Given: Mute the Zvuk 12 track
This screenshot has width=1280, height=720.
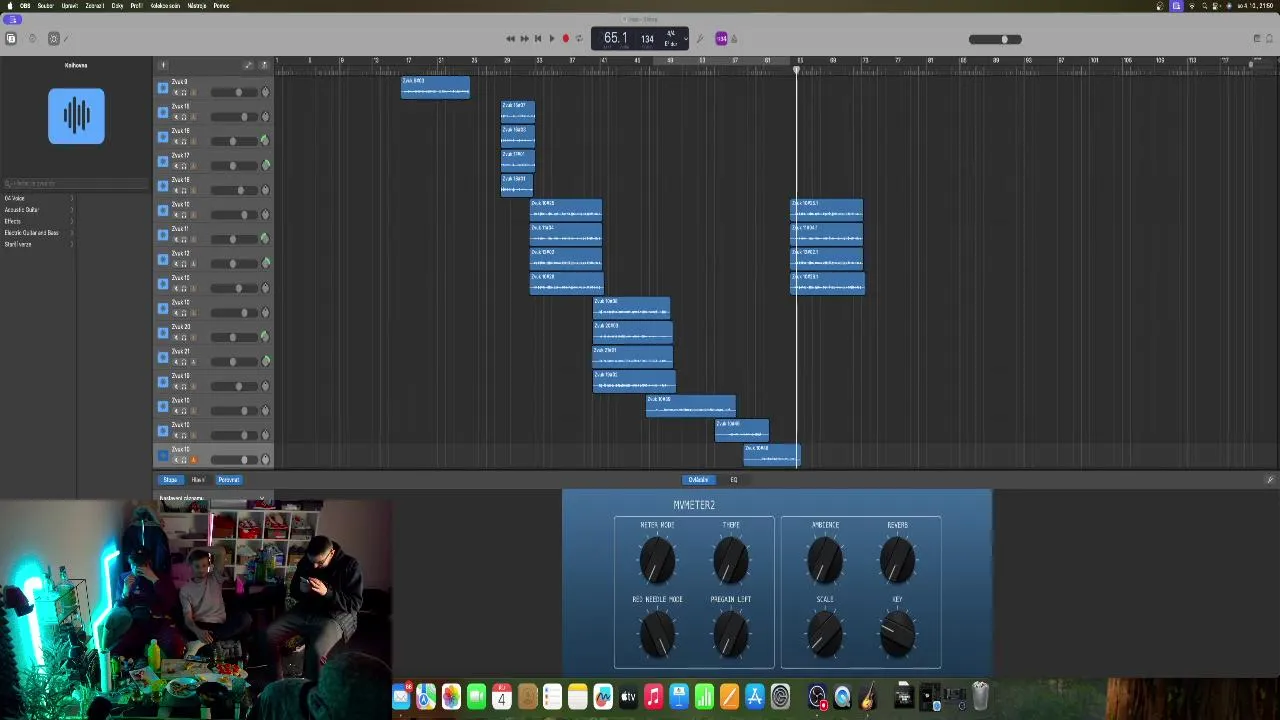Looking at the screenshot, I should coord(175,264).
